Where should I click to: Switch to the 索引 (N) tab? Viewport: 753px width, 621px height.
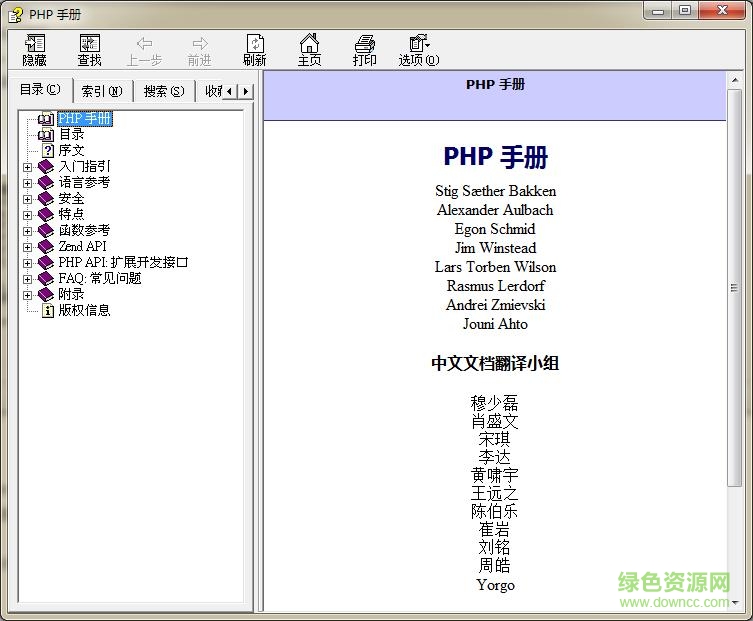point(102,91)
